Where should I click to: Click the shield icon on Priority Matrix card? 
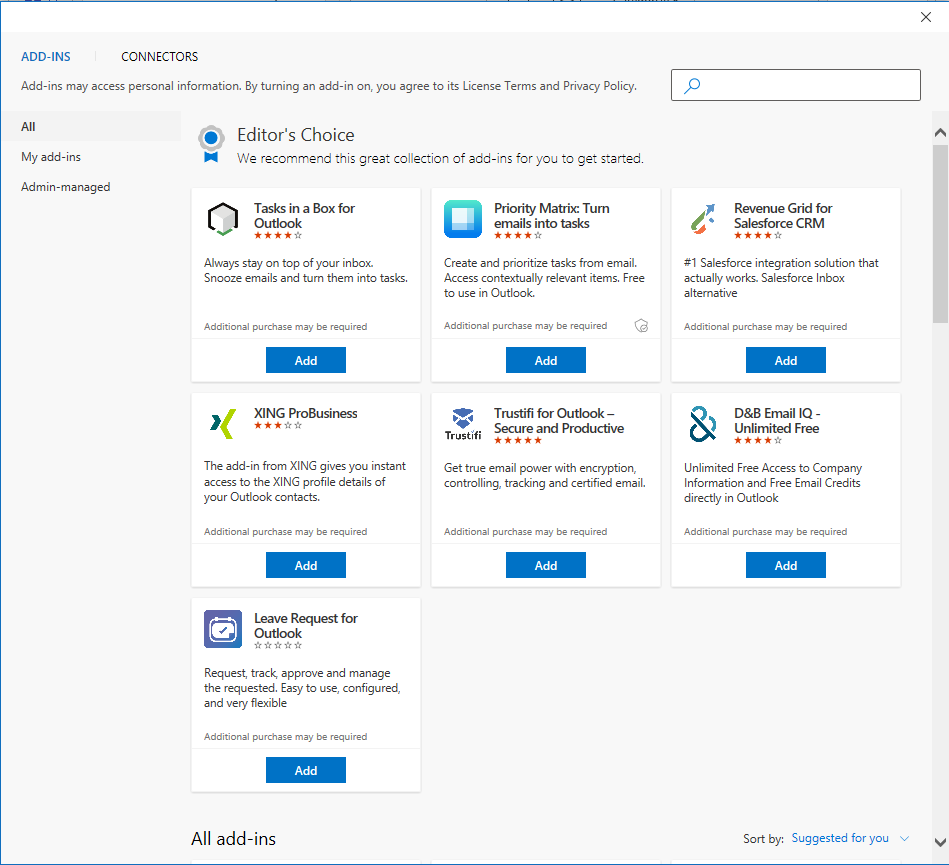[x=642, y=326]
